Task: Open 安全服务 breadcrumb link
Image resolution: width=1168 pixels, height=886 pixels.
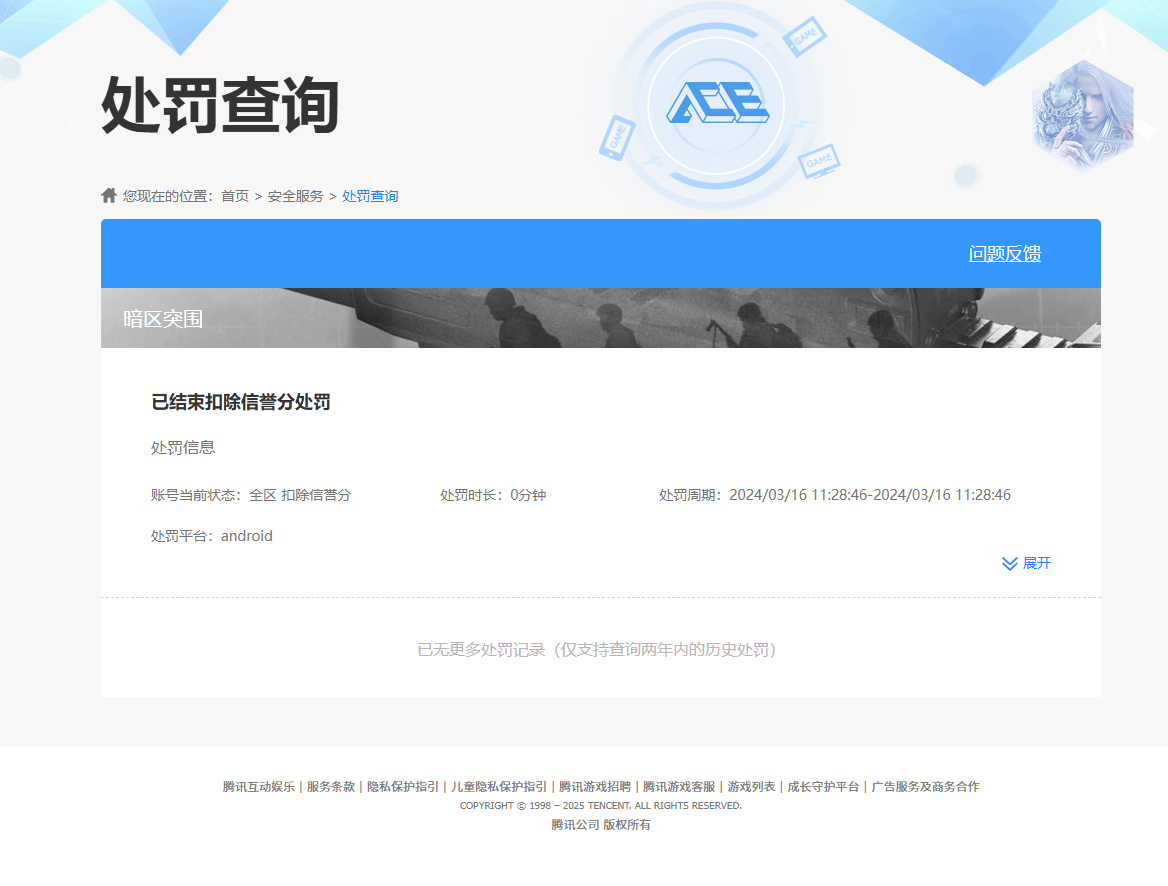Action: click(x=295, y=196)
